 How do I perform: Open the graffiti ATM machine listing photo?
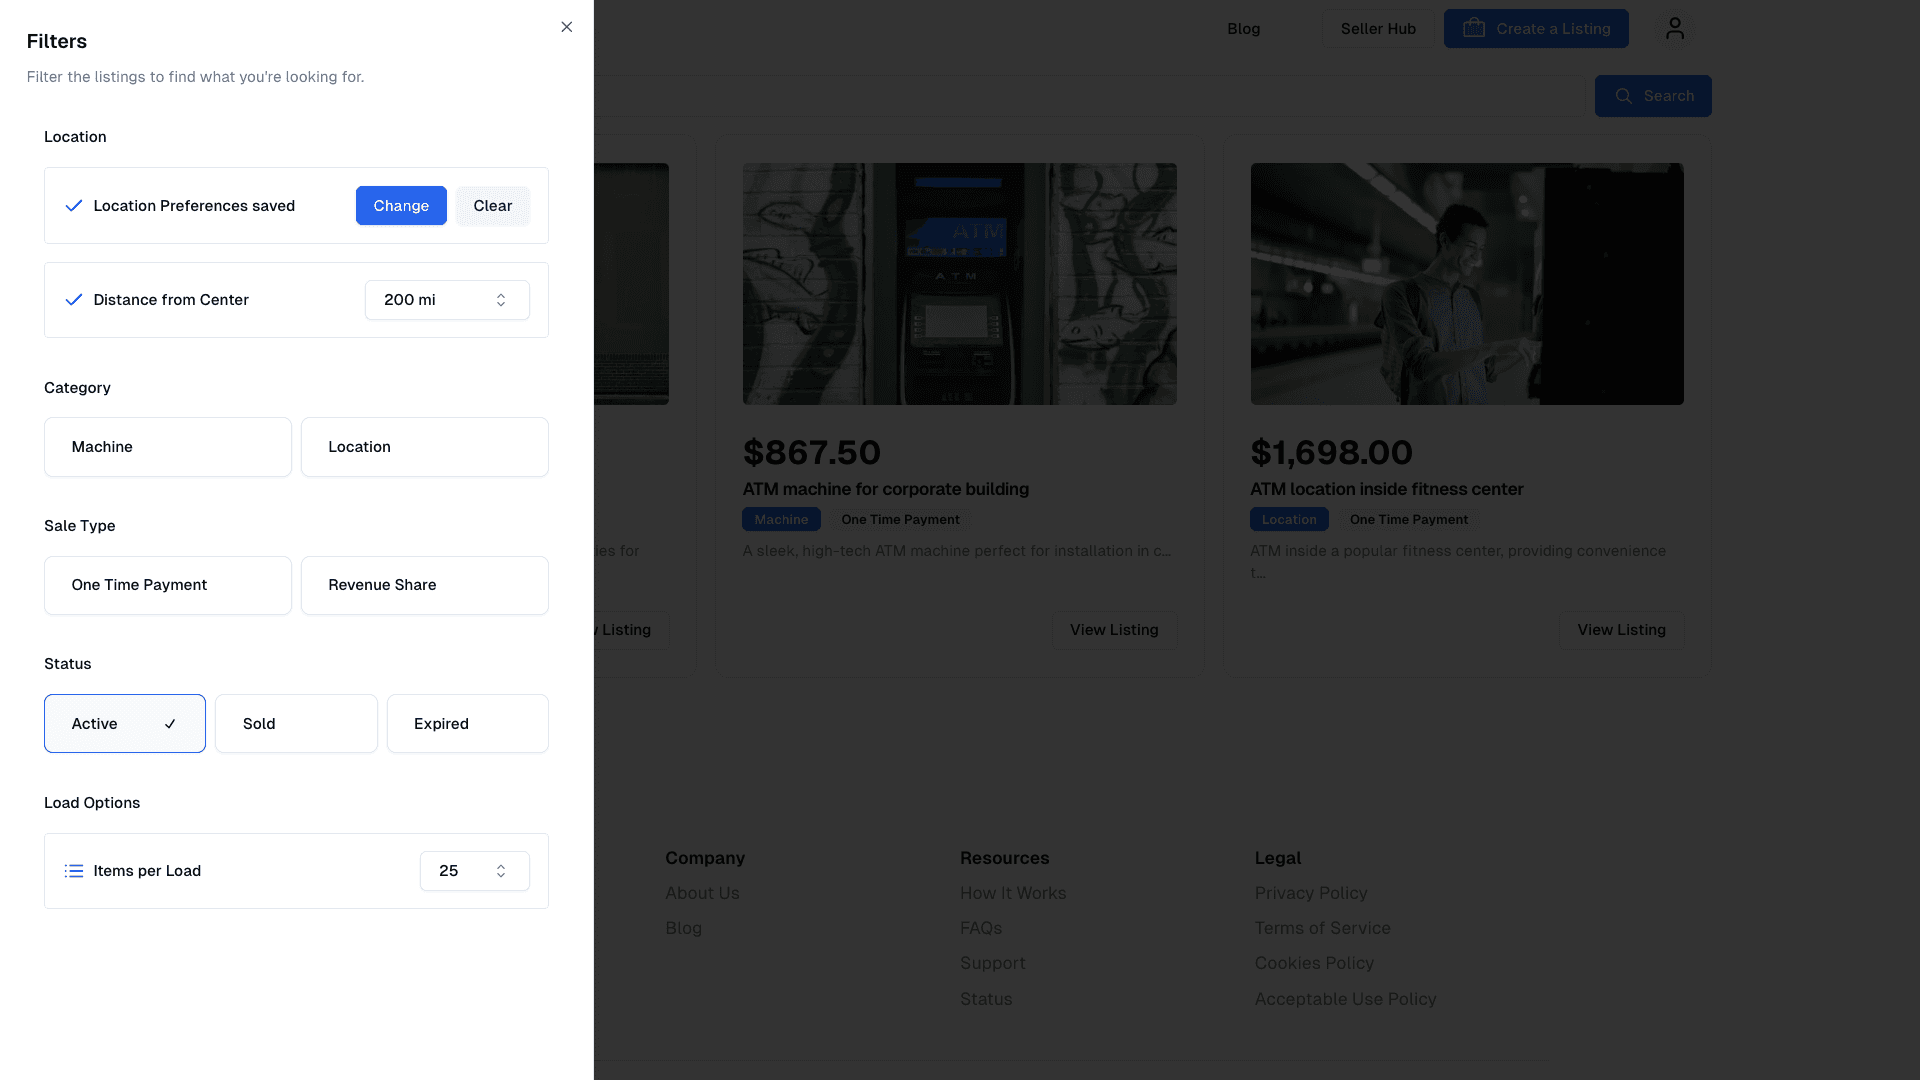tap(959, 284)
